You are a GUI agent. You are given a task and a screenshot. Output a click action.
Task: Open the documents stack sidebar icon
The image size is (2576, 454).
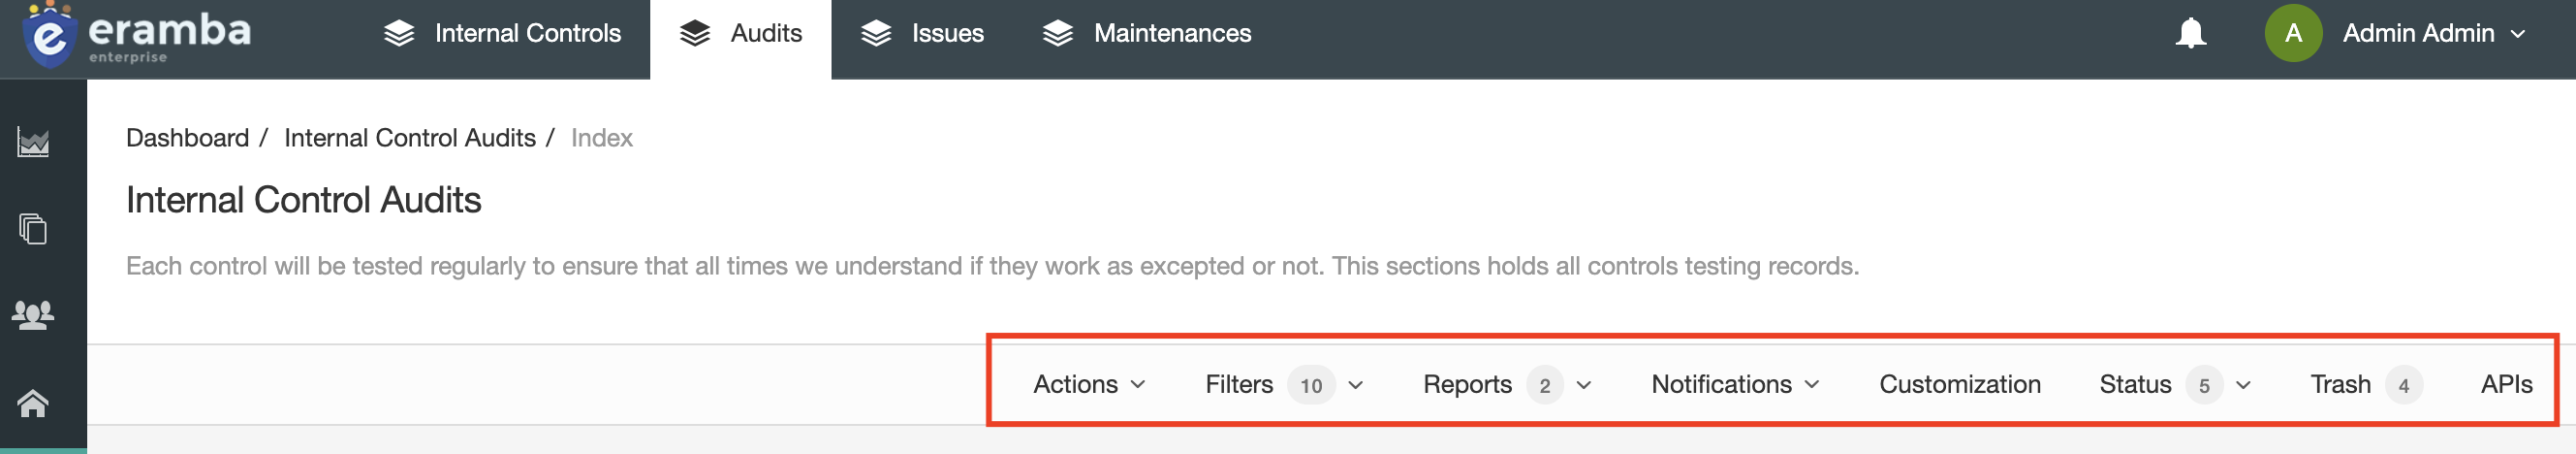click(x=33, y=229)
